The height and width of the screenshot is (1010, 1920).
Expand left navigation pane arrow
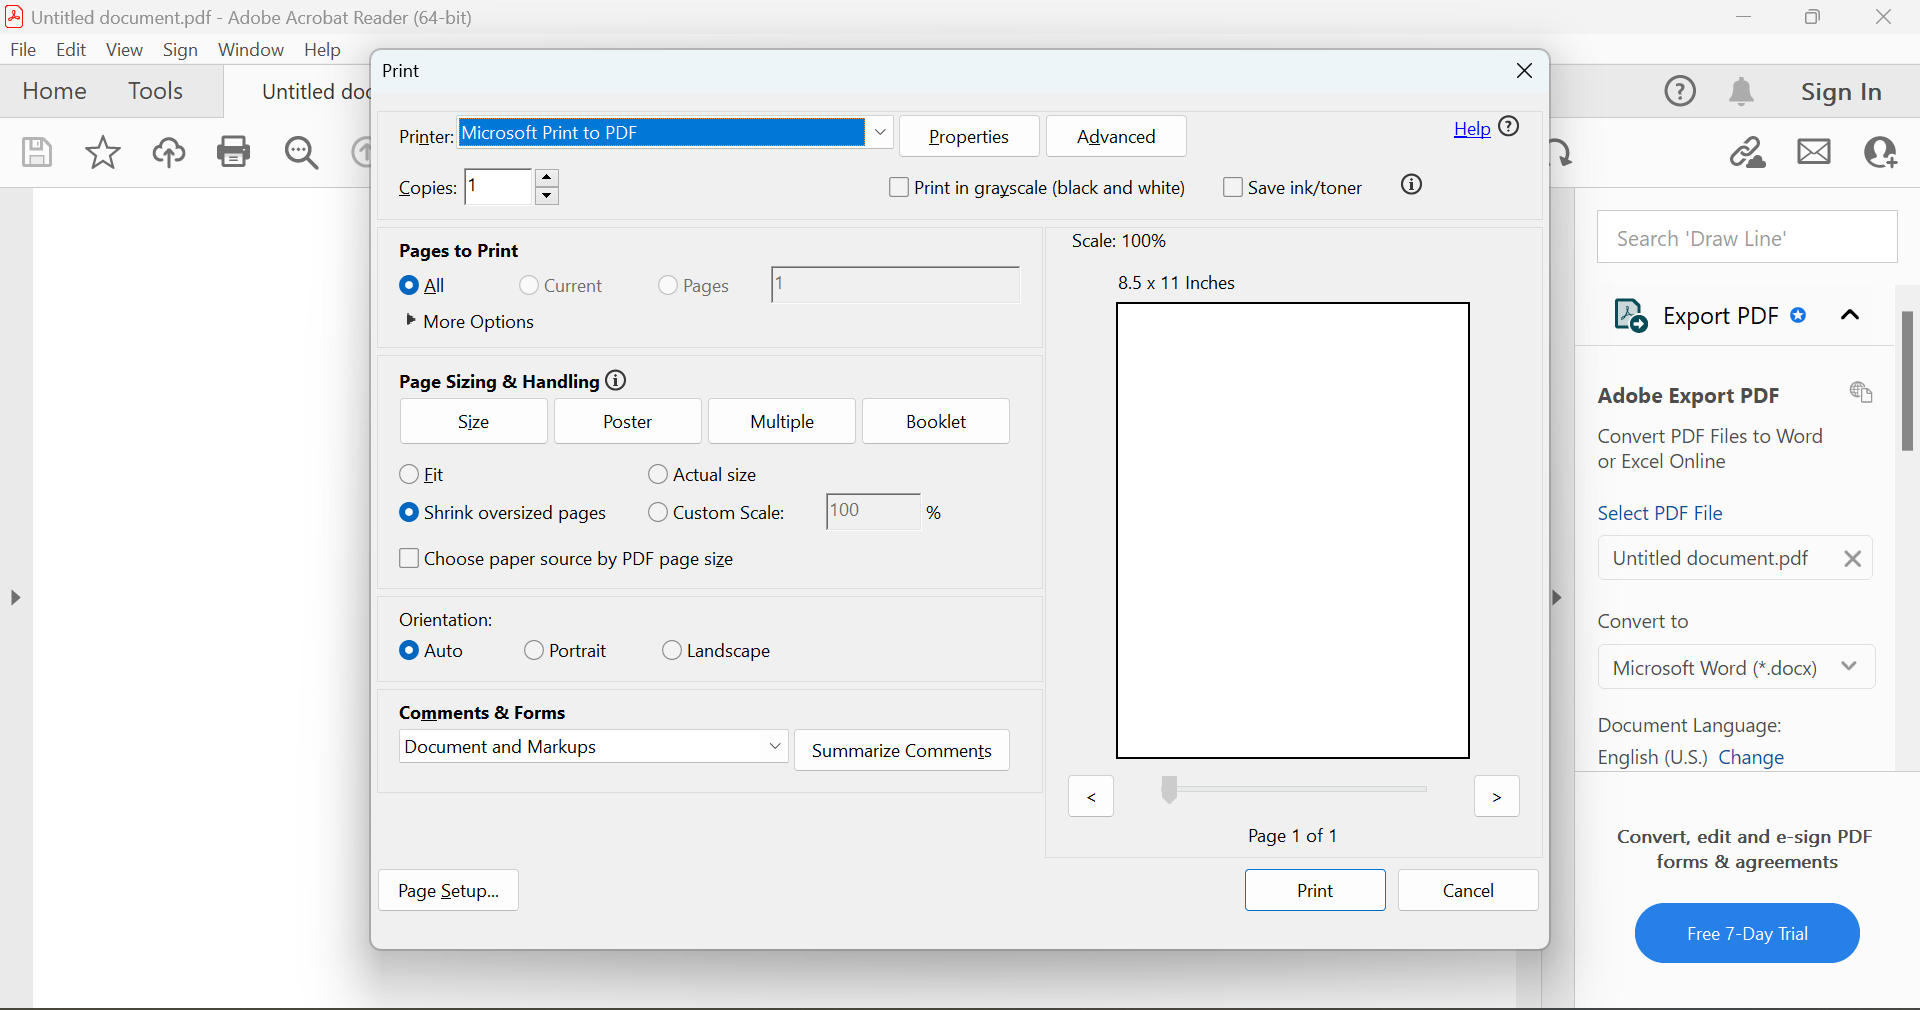(15, 598)
